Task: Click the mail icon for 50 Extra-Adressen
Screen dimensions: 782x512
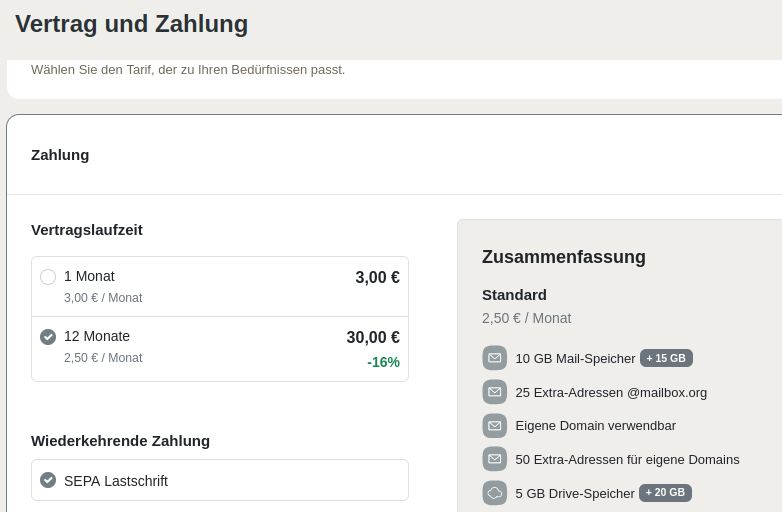Action: [494, 459]
